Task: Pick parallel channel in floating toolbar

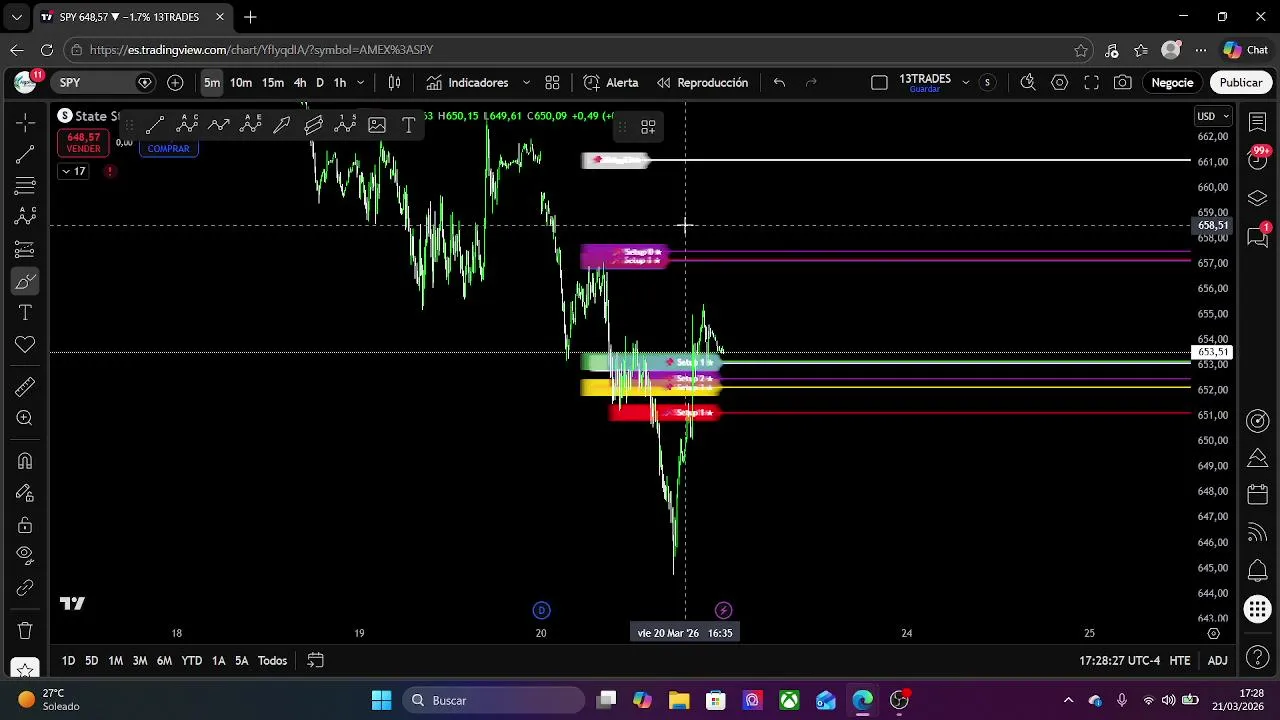Action: (x=314, y=125)
